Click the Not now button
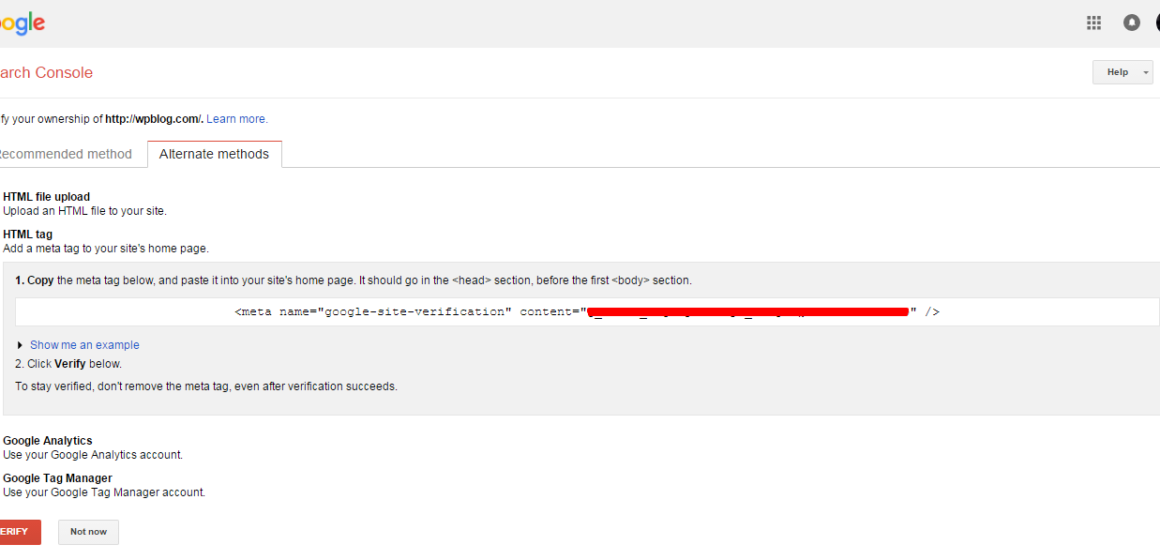 click(88, 532)
